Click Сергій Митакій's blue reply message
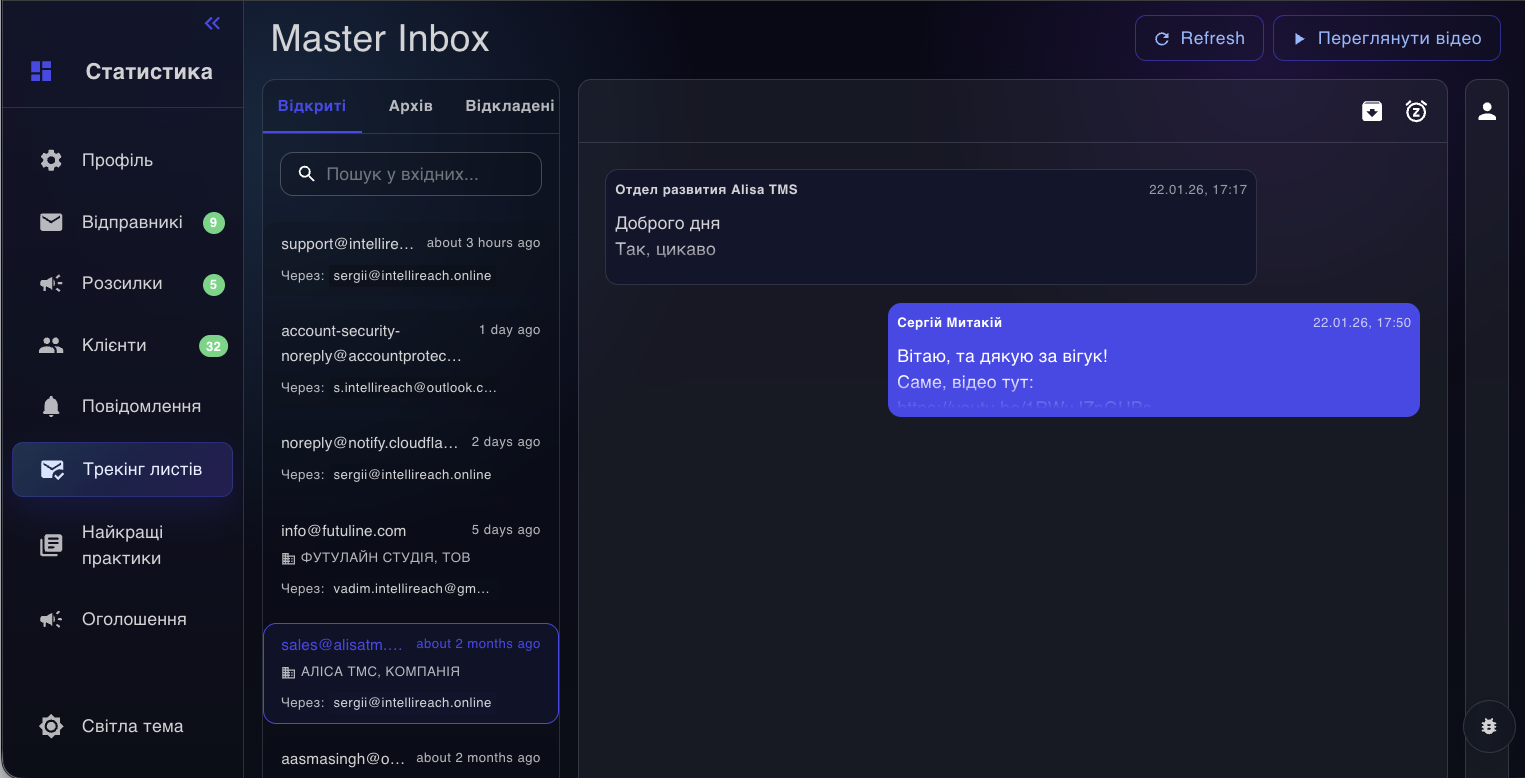 coord(1154,360)
